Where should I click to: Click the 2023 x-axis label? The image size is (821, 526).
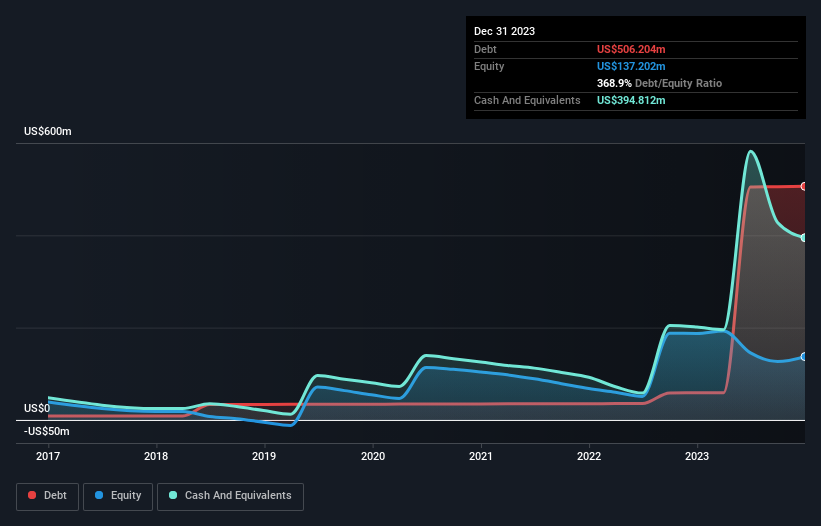tap(697, 456)
